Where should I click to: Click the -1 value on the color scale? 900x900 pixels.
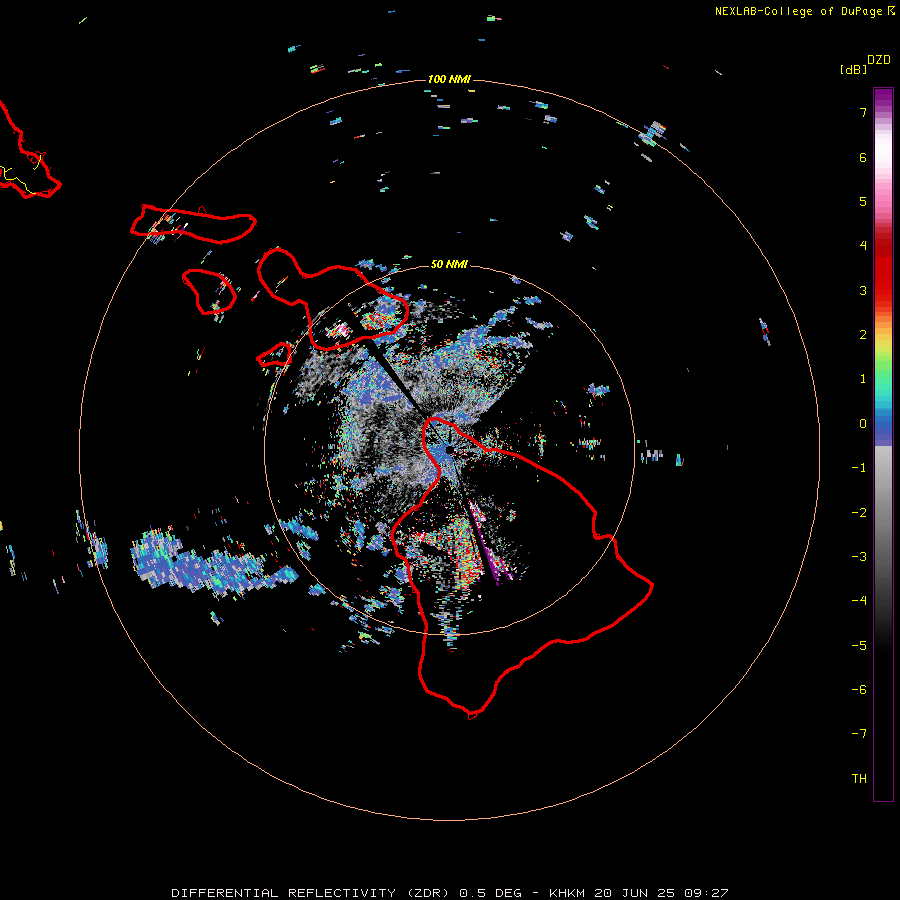[x=859, y=468]
